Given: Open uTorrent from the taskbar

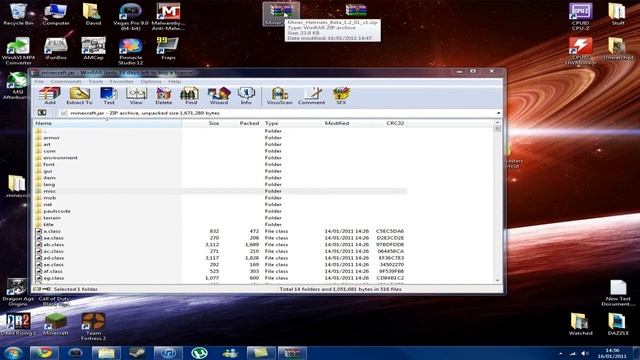Looking at the screenshot, I should click(x=199, y=353).
